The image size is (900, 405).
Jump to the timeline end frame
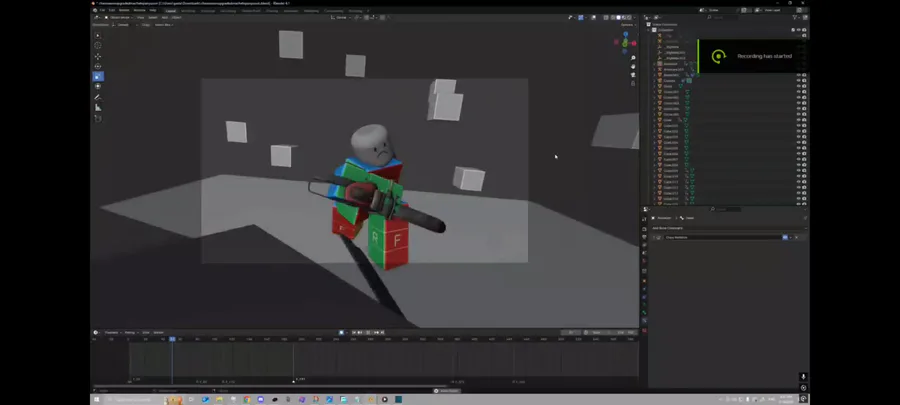382,332
